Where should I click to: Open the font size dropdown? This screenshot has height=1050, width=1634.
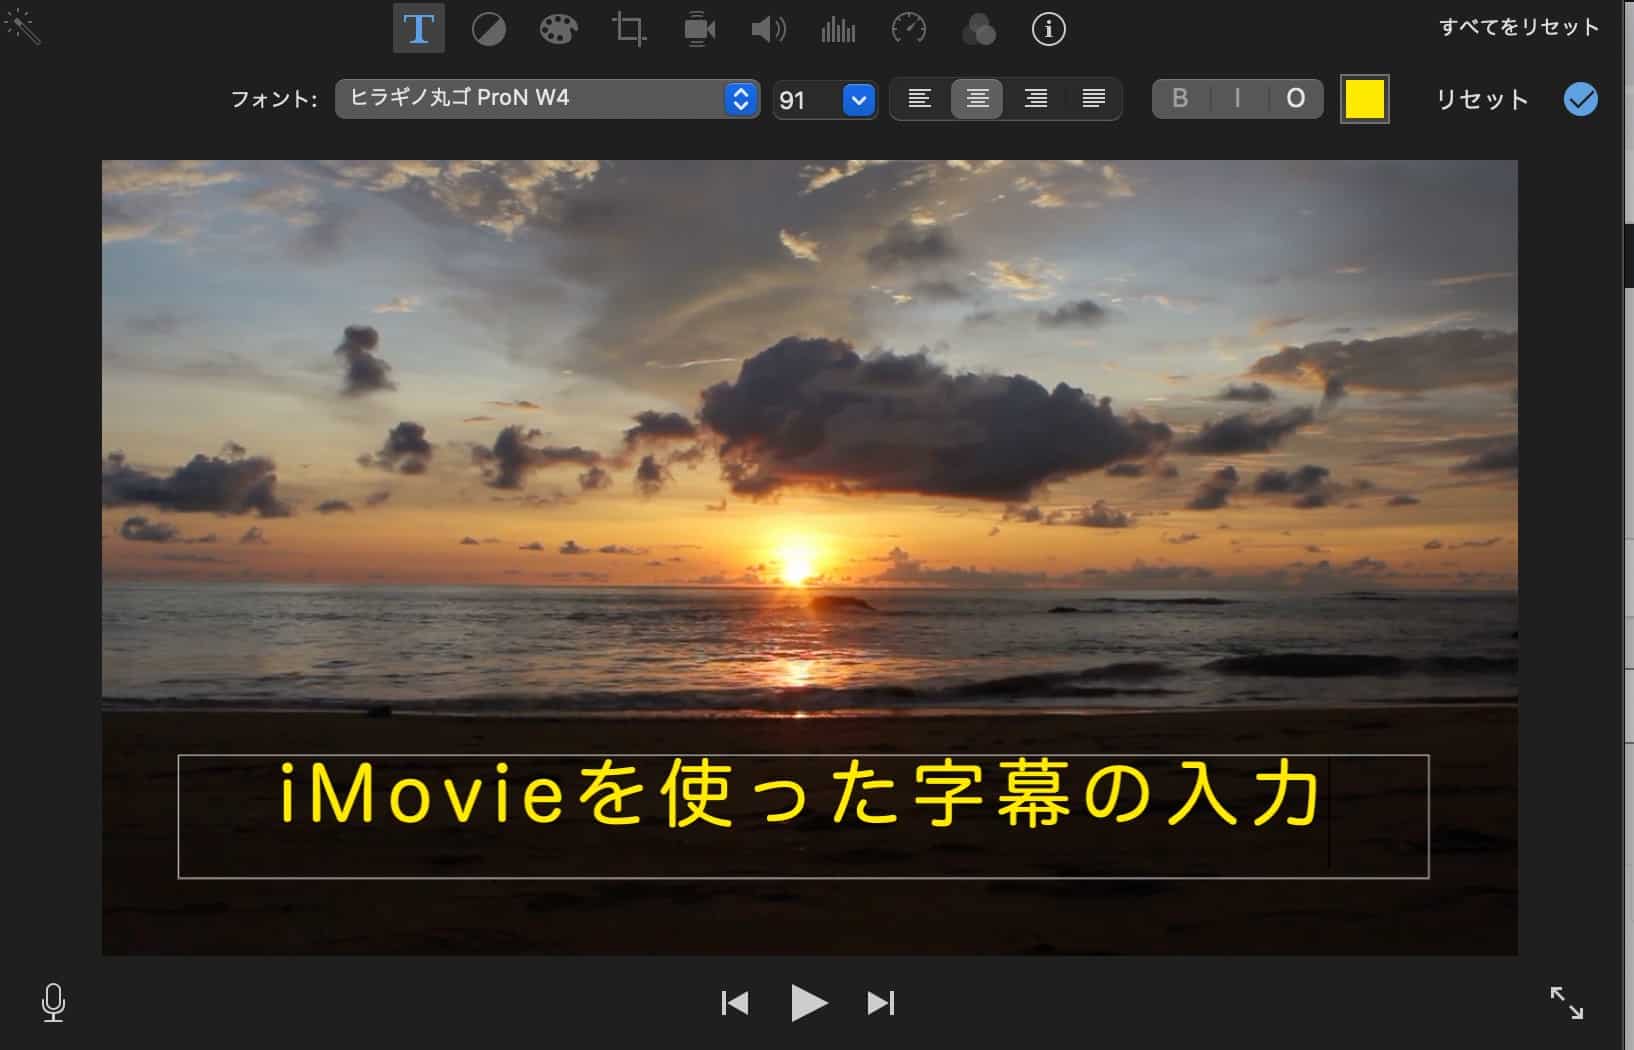coord(857,99)
